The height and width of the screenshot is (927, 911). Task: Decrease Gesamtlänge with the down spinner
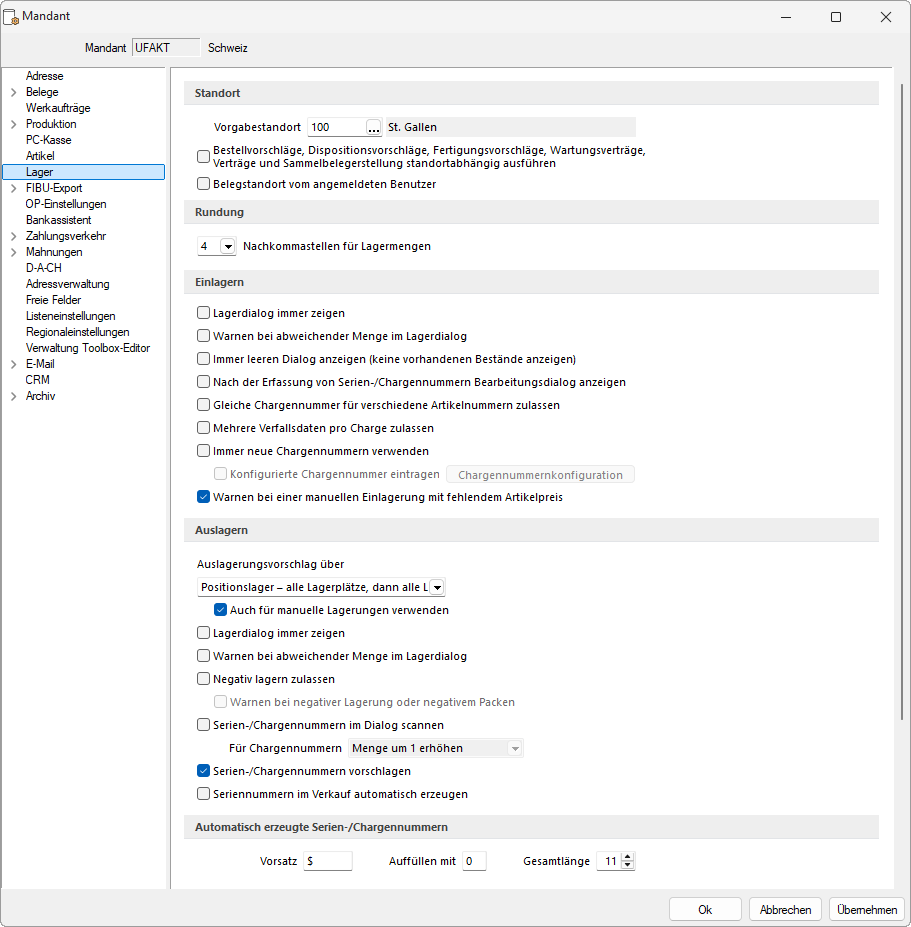point(628,866)
